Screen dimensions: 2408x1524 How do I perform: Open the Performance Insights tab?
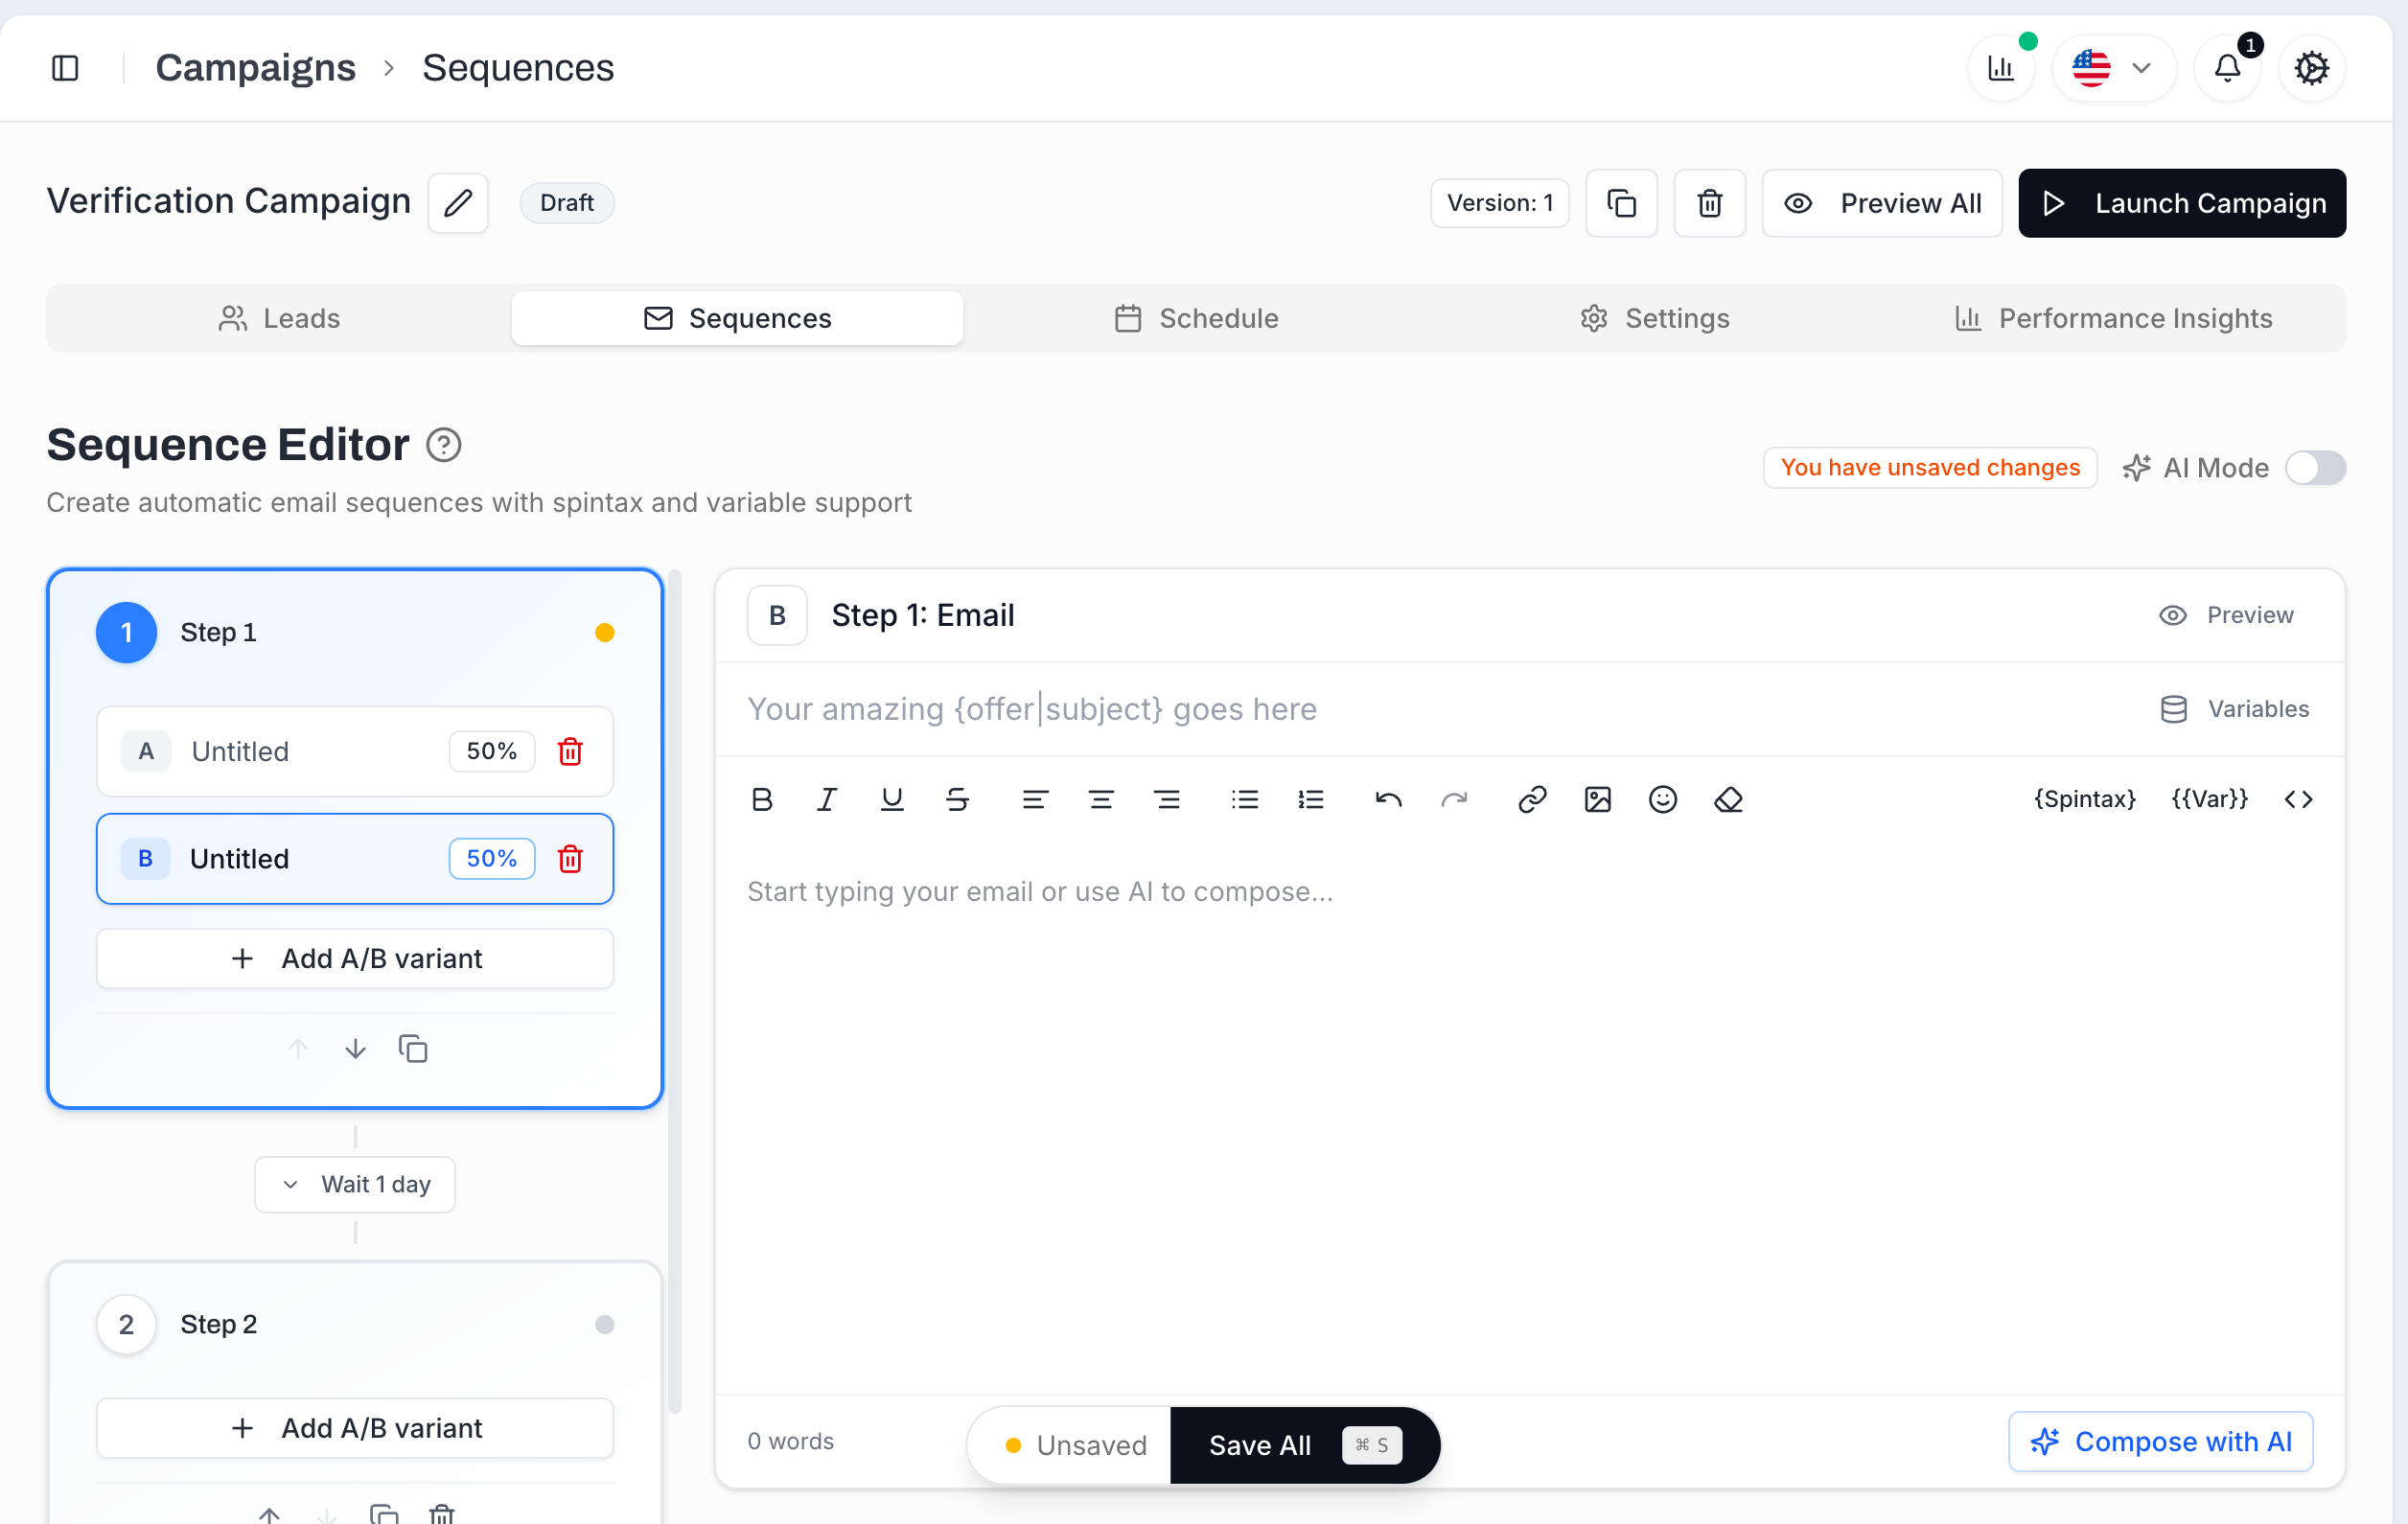click(x=2114, y=318)
